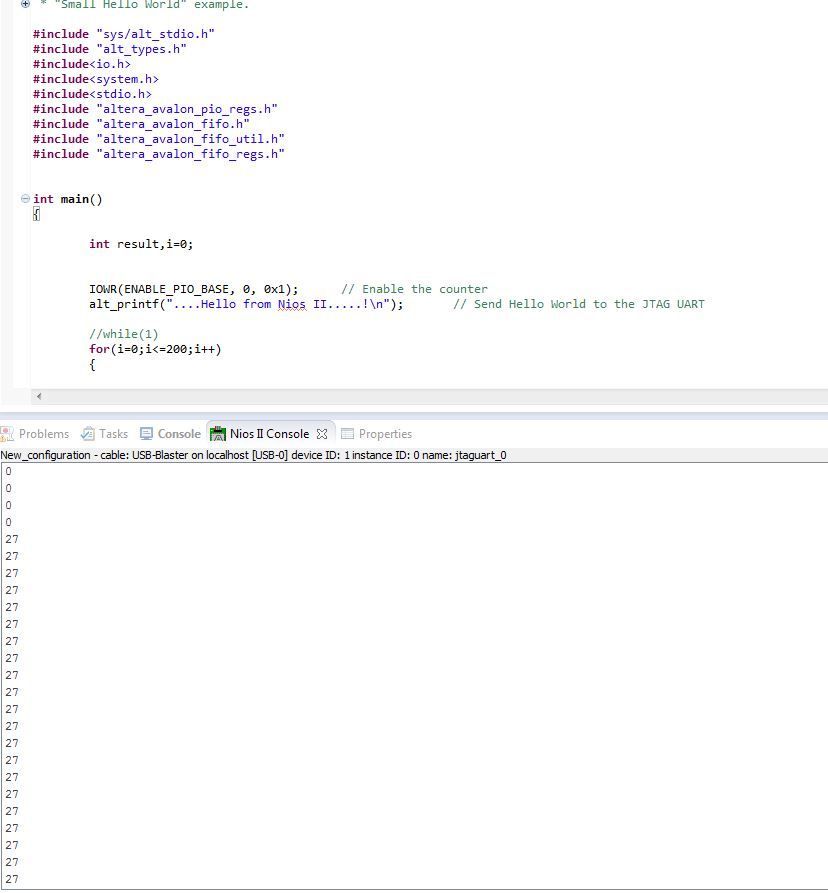
Task: Click the Send Hello World to JTAG UART comment
Action: click(579, 304)
